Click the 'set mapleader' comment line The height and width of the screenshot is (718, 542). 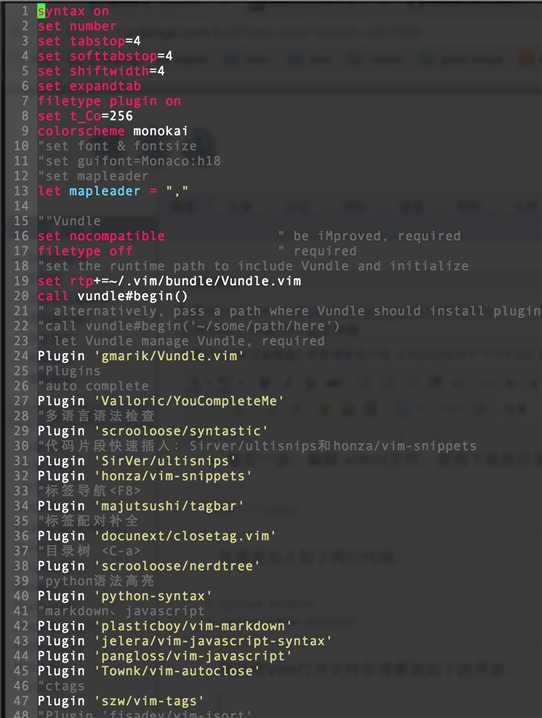click(94, 176)
